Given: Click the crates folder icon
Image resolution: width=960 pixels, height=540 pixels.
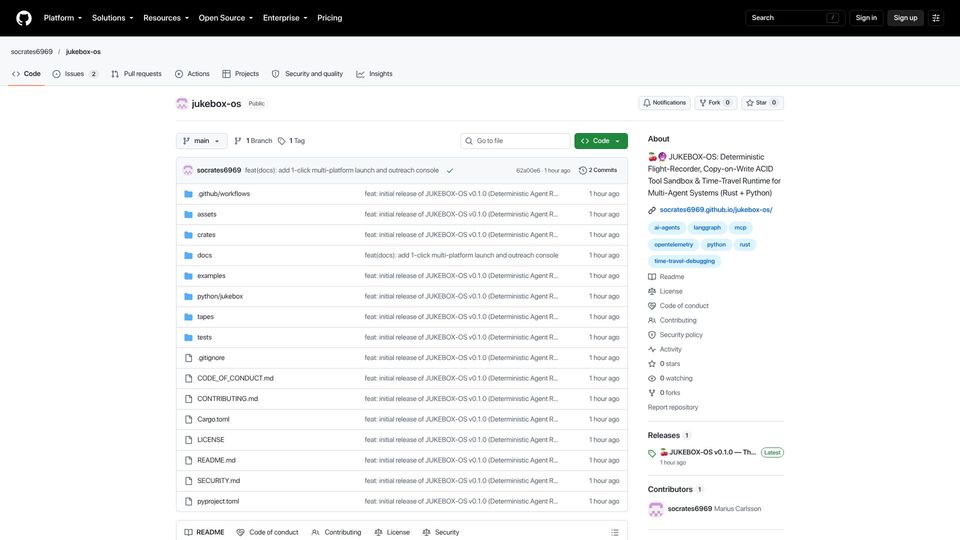Looking at the screenshot, I should click(x=189, y=235).
